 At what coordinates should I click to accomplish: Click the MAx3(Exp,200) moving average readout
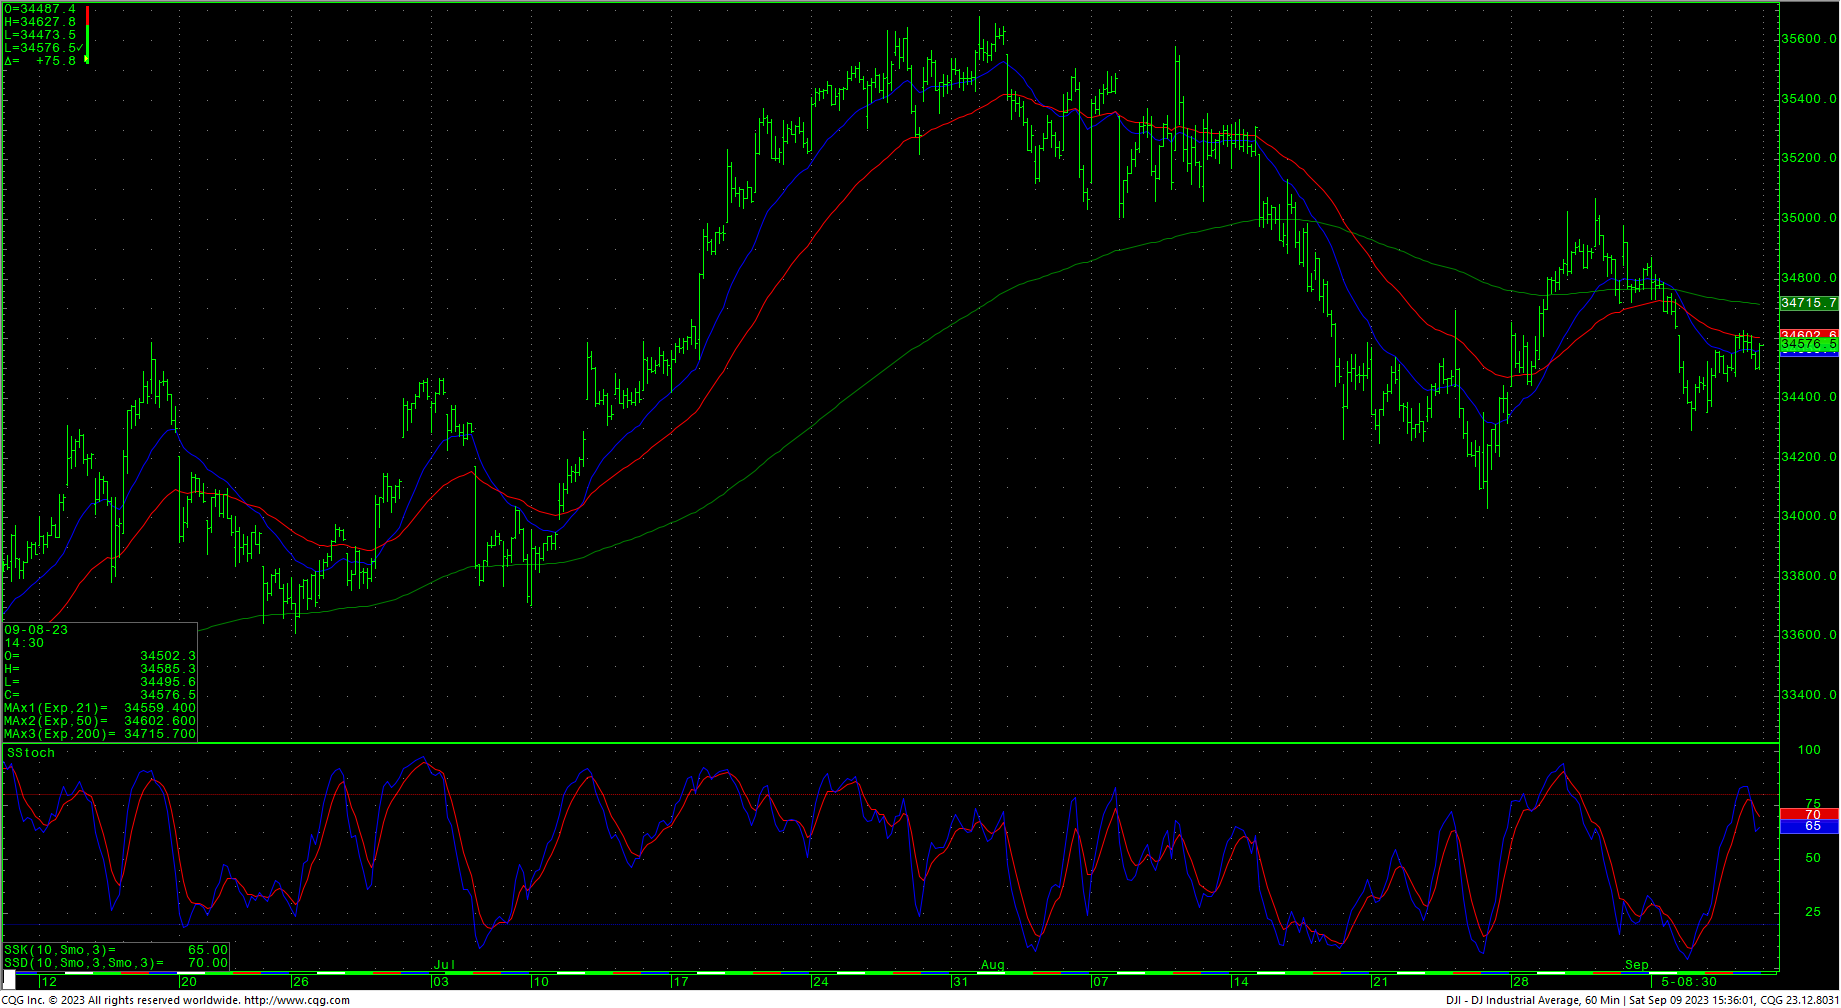tap(100, 734)
